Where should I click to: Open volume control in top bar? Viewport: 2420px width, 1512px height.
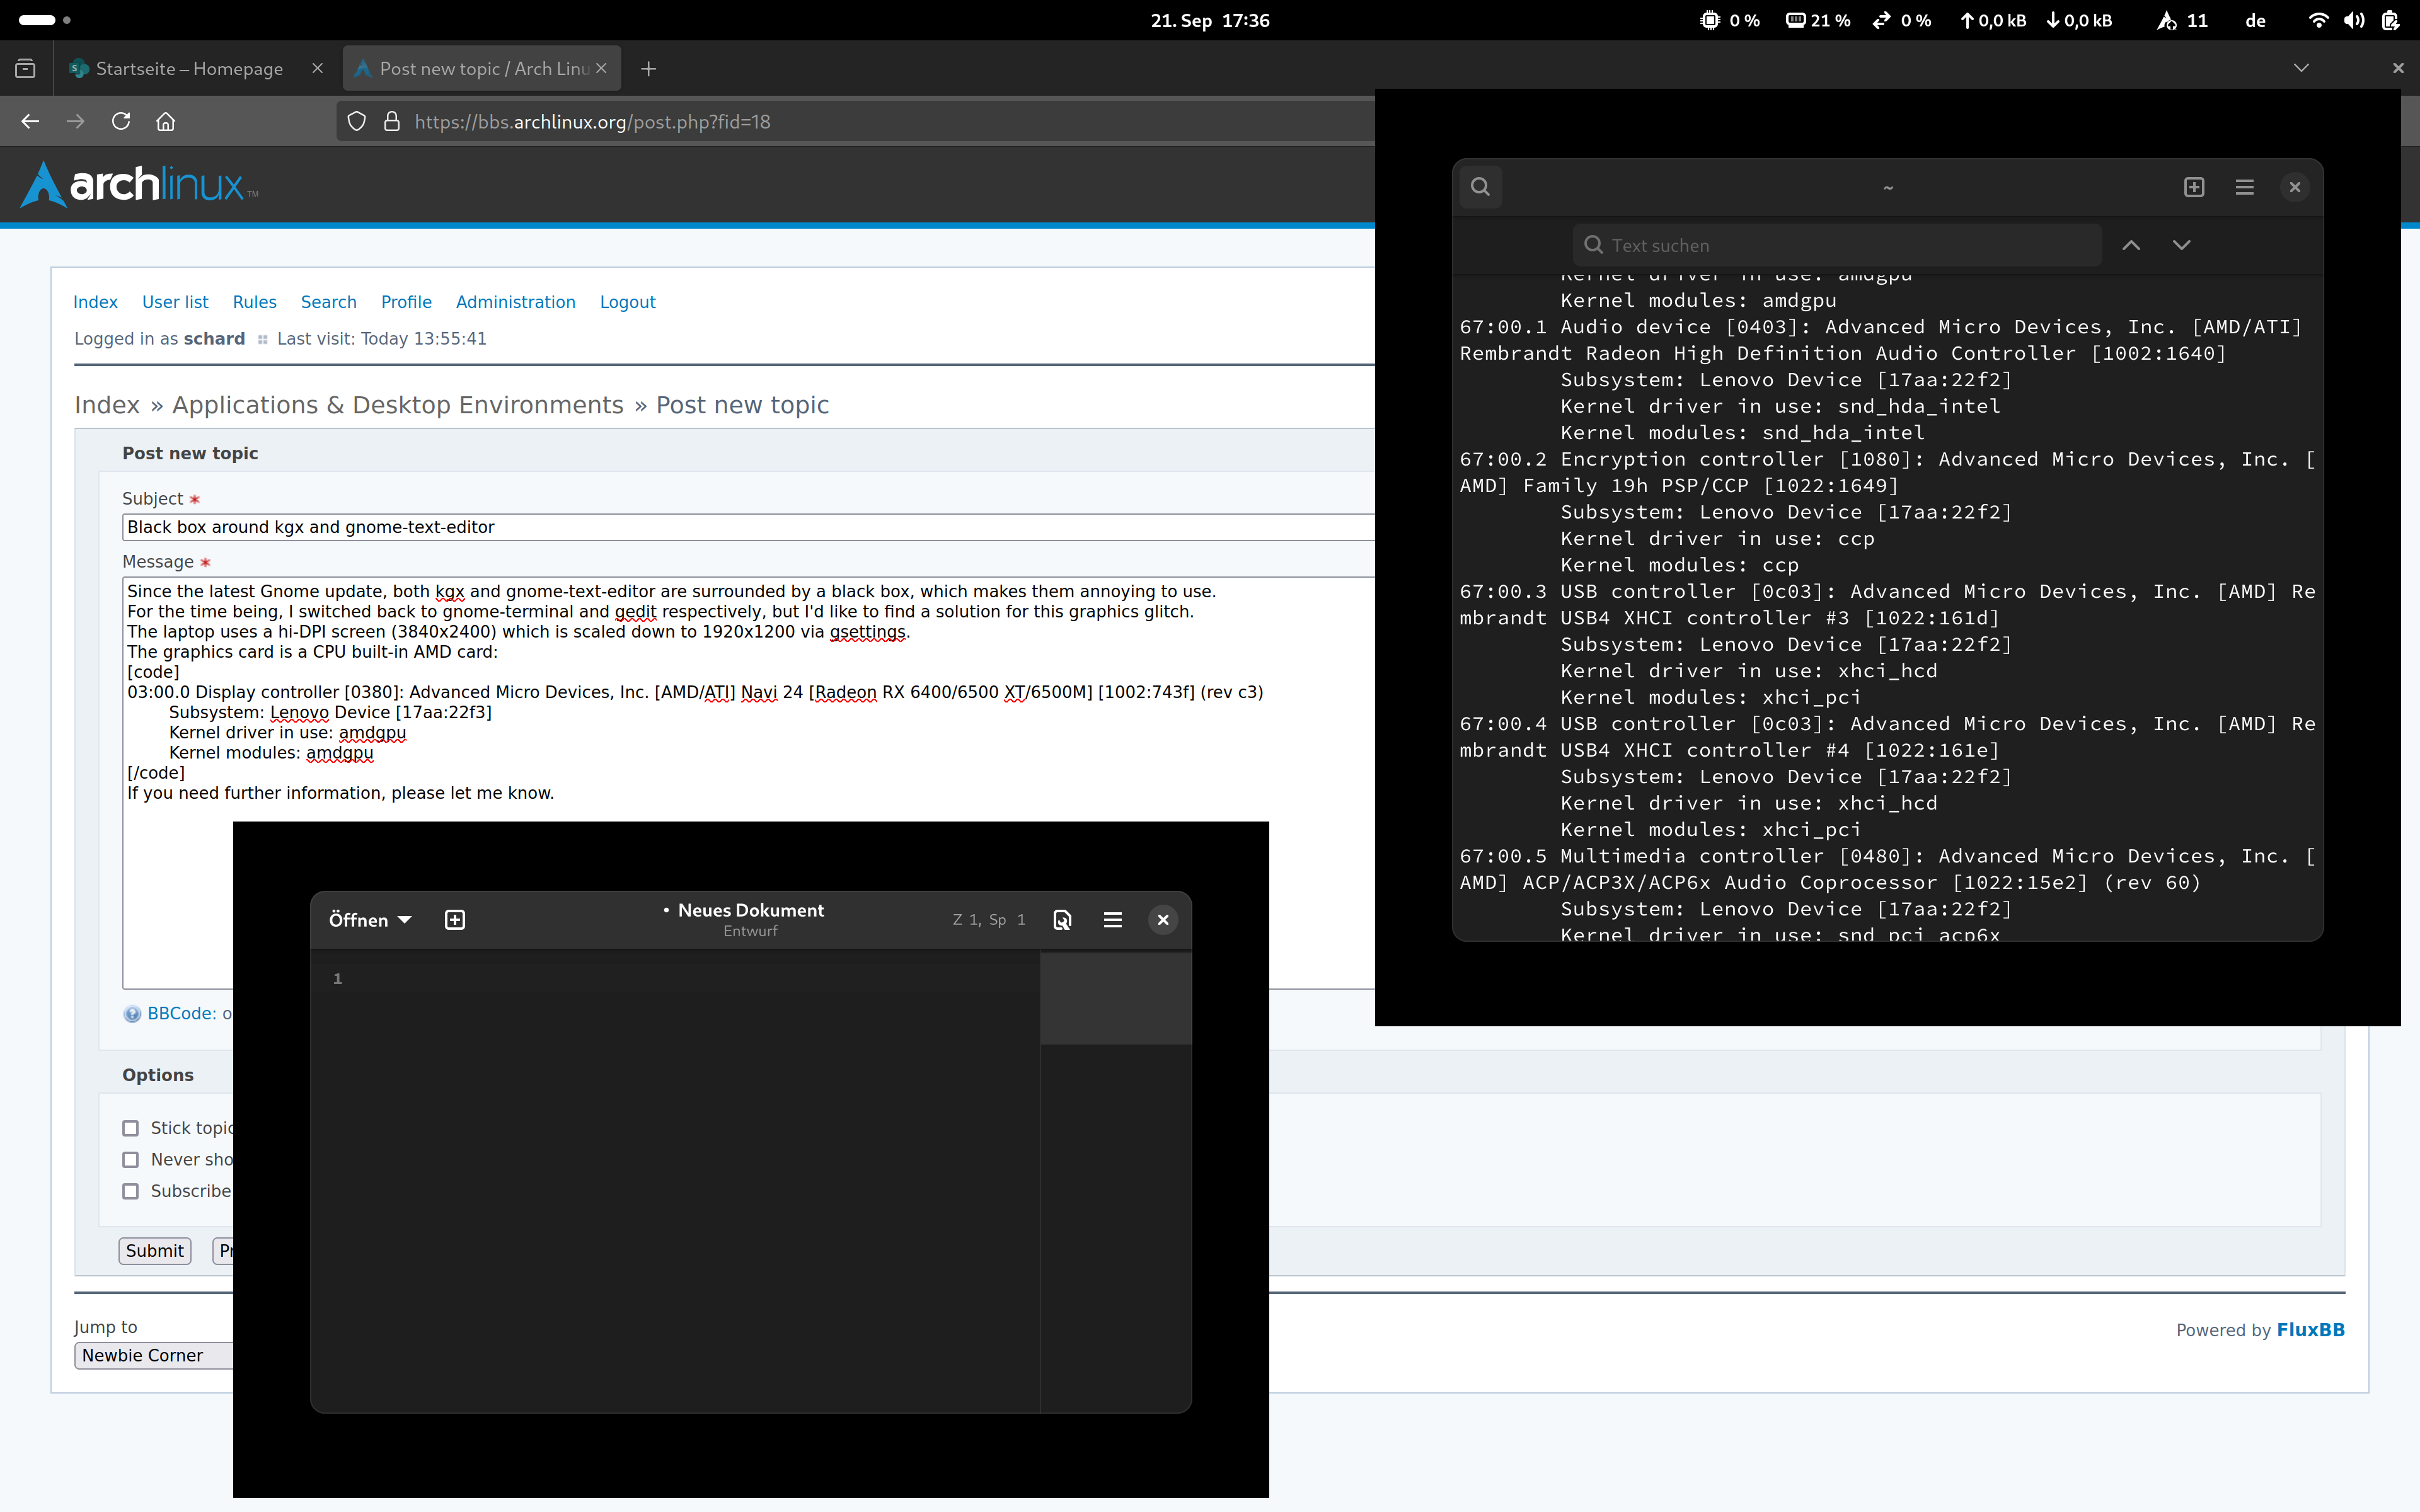[x=2354, y=20]
